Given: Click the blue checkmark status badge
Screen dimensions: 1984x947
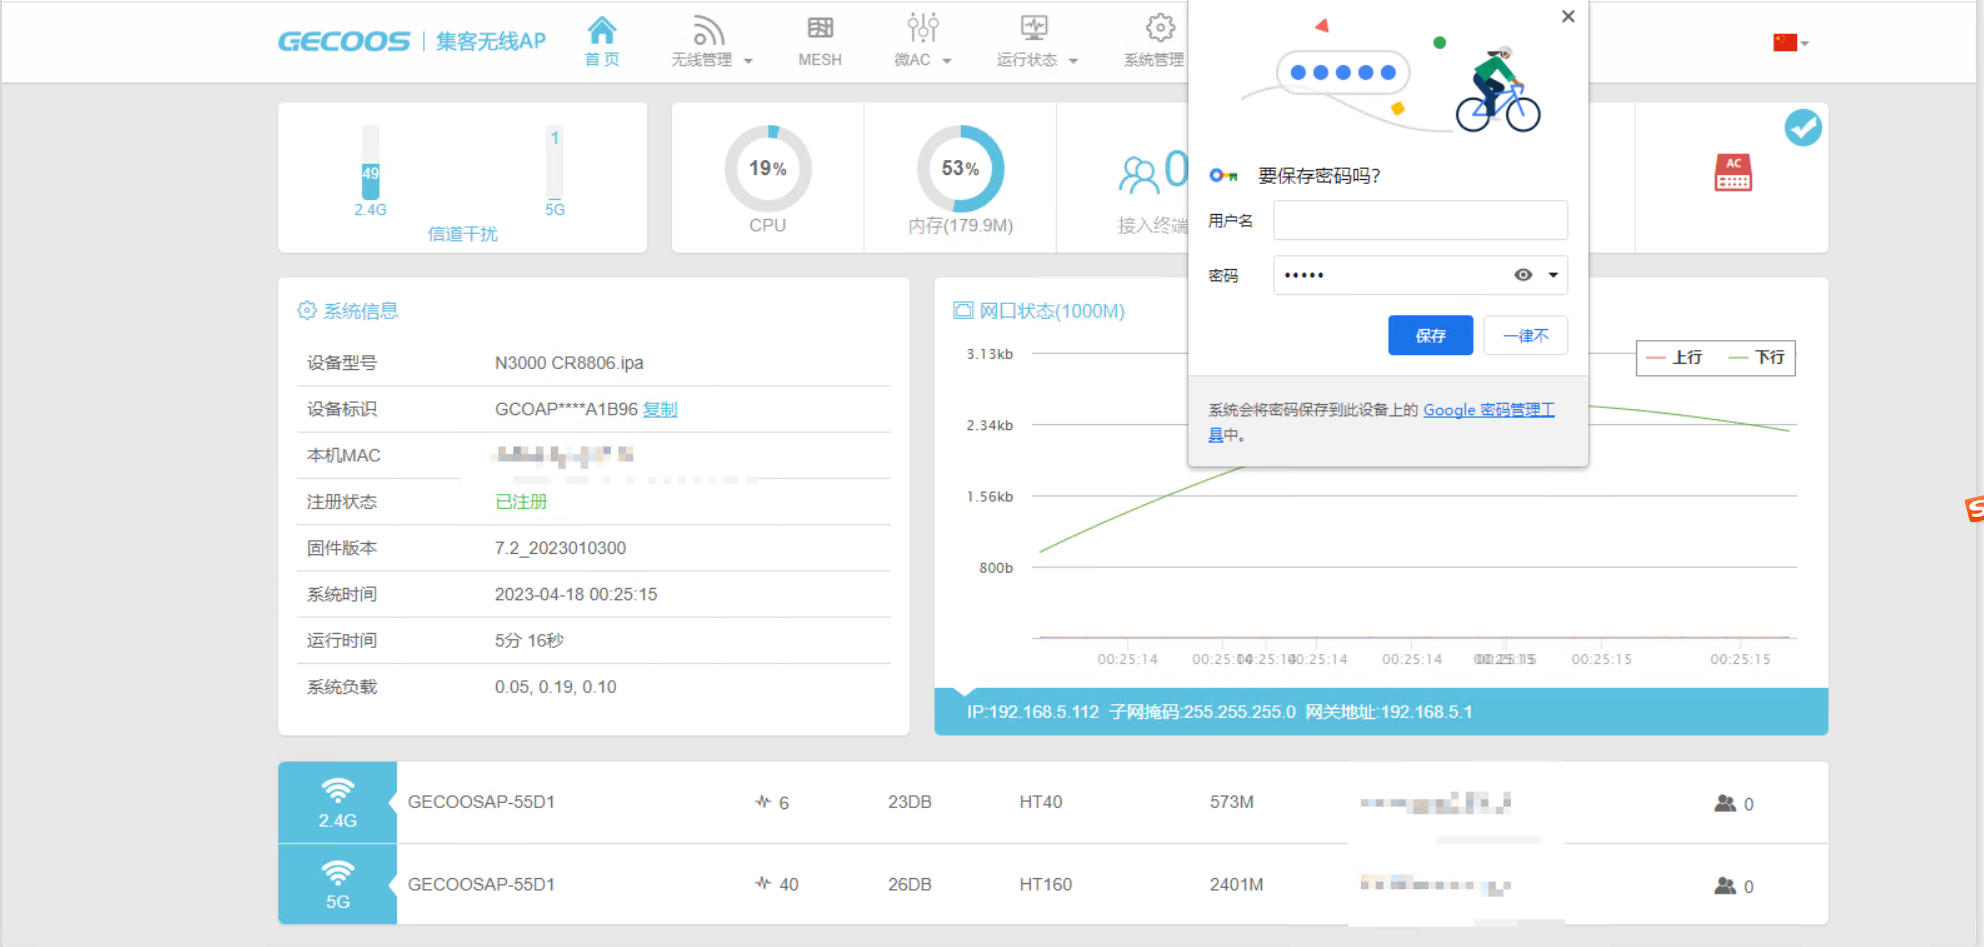Looking at the screenshot, I should tap(1803, 128).
